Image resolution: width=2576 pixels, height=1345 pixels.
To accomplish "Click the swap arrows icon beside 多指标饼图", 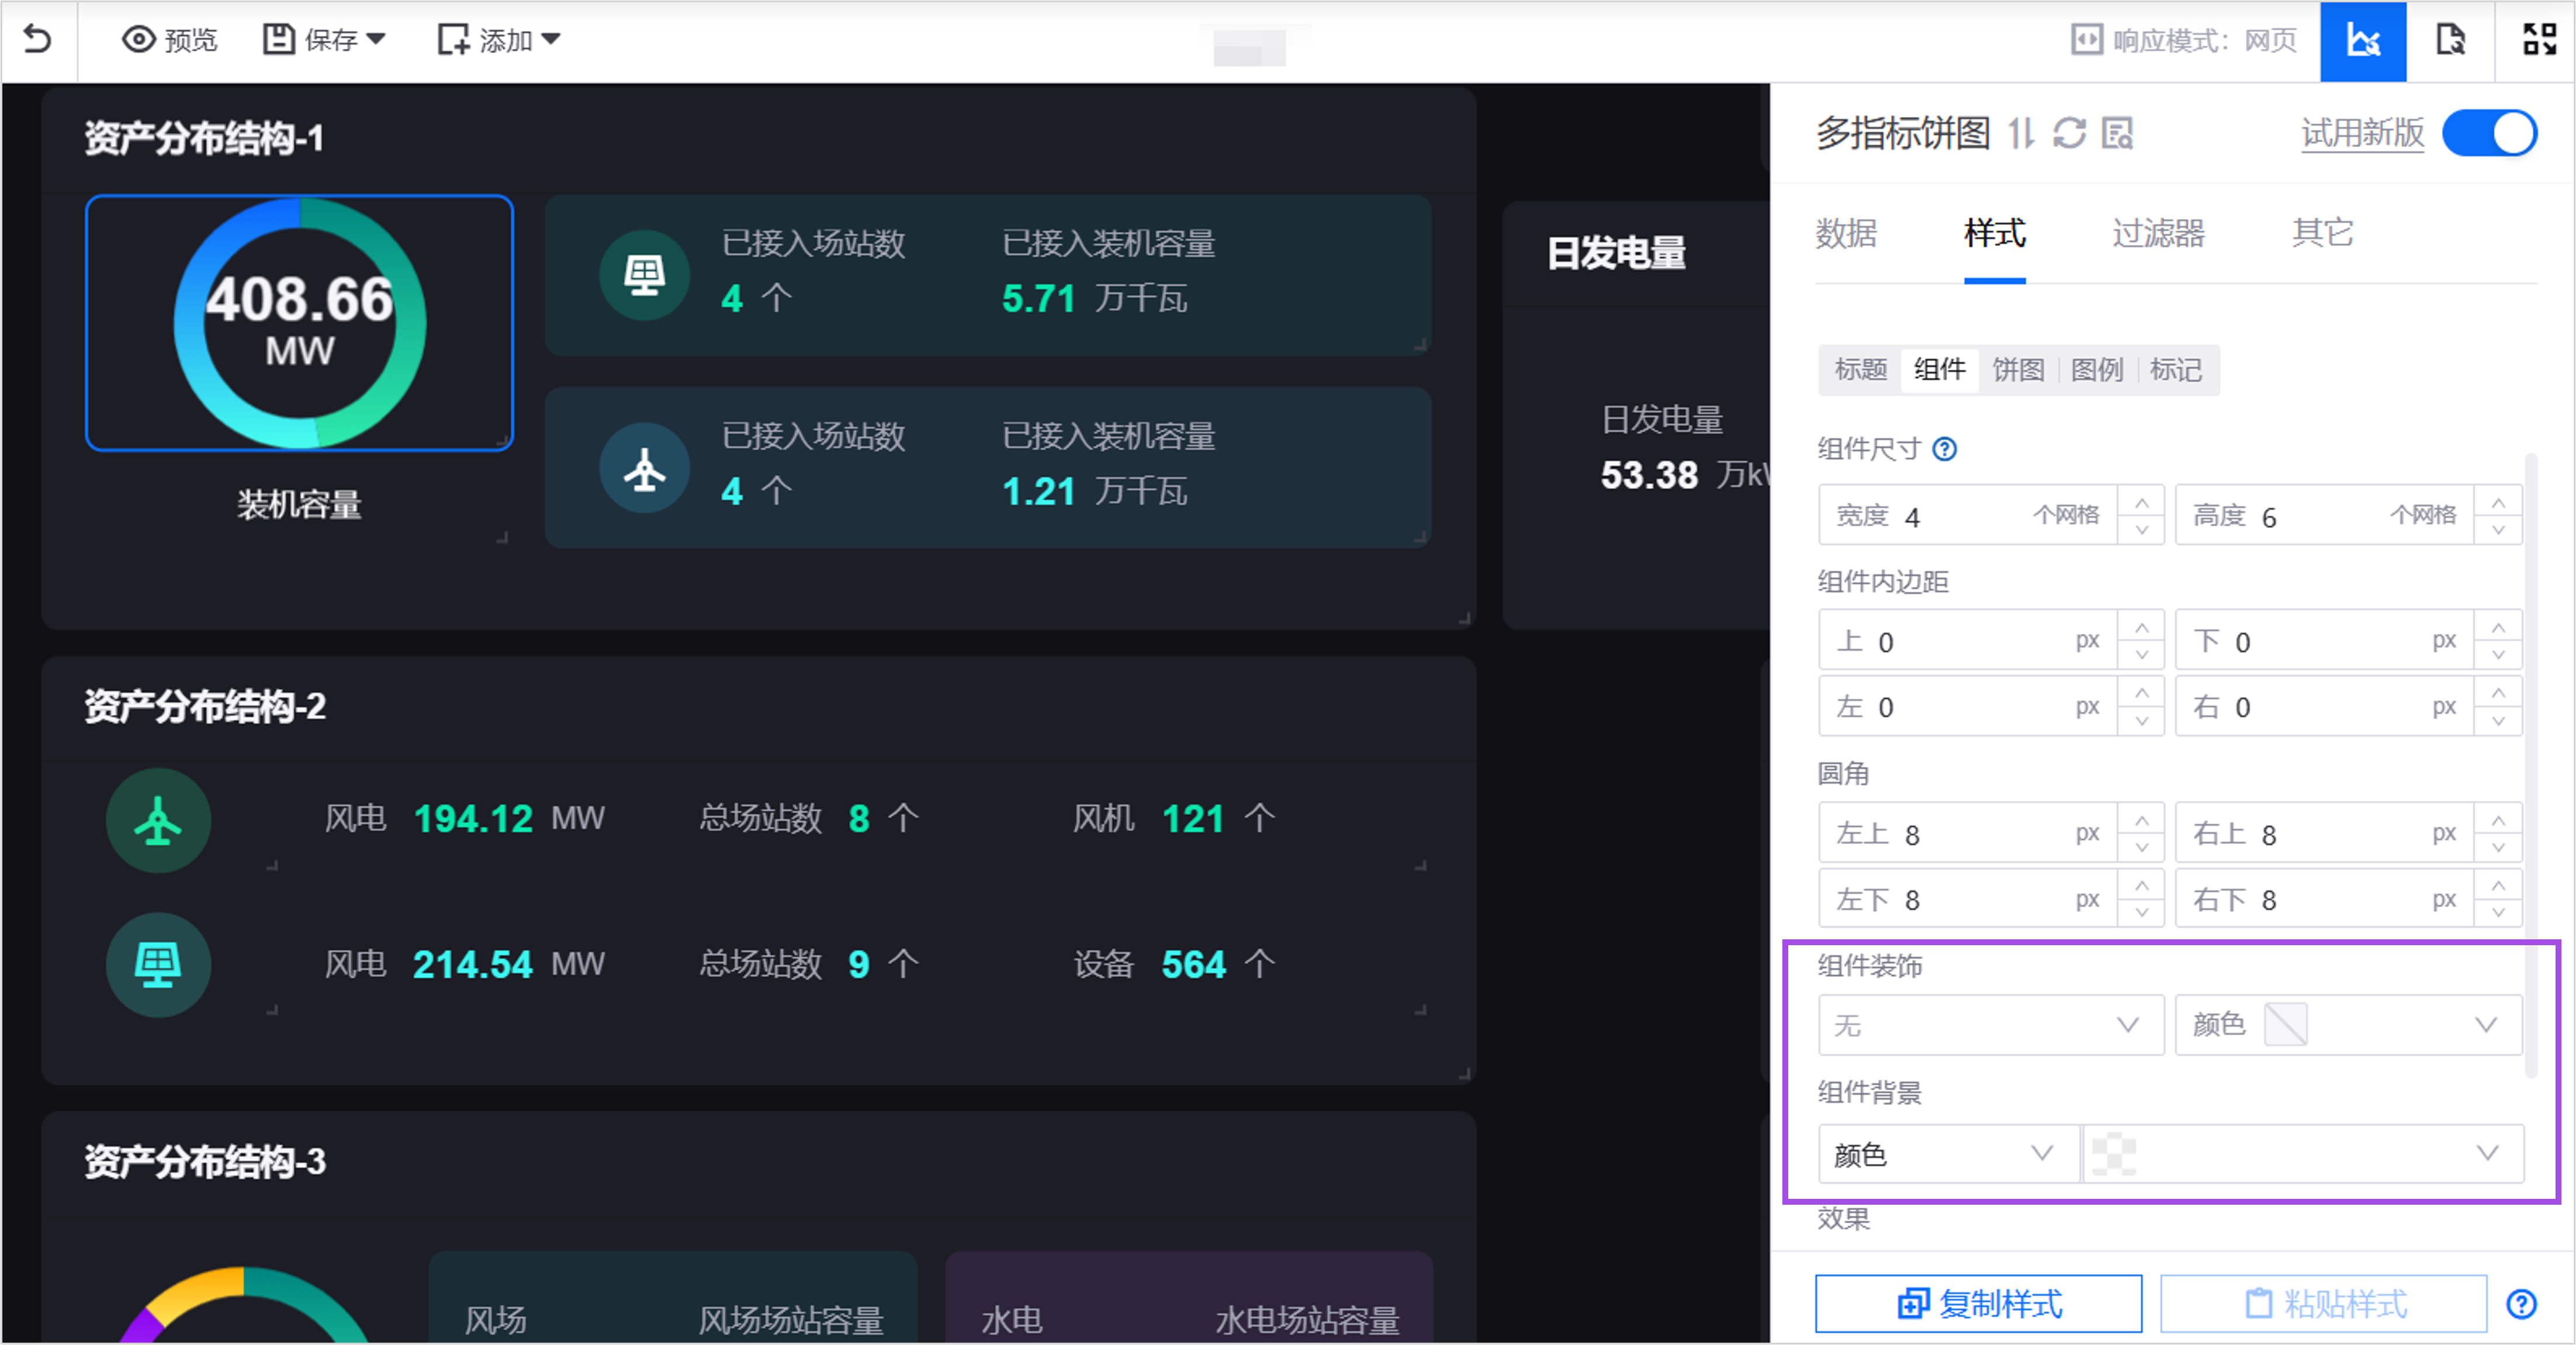I will [2021, 133].
